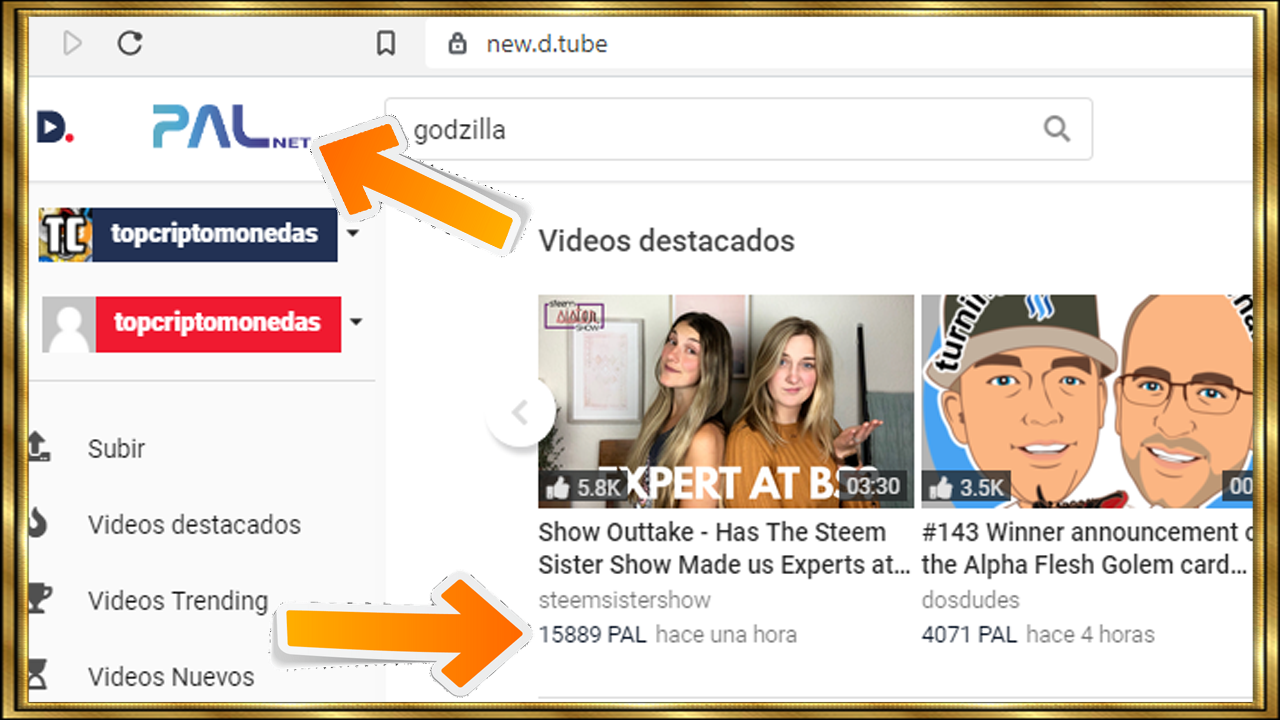1280x720 pixels.
Task: Open the DTube home logo
Action: tap(55, 127)
